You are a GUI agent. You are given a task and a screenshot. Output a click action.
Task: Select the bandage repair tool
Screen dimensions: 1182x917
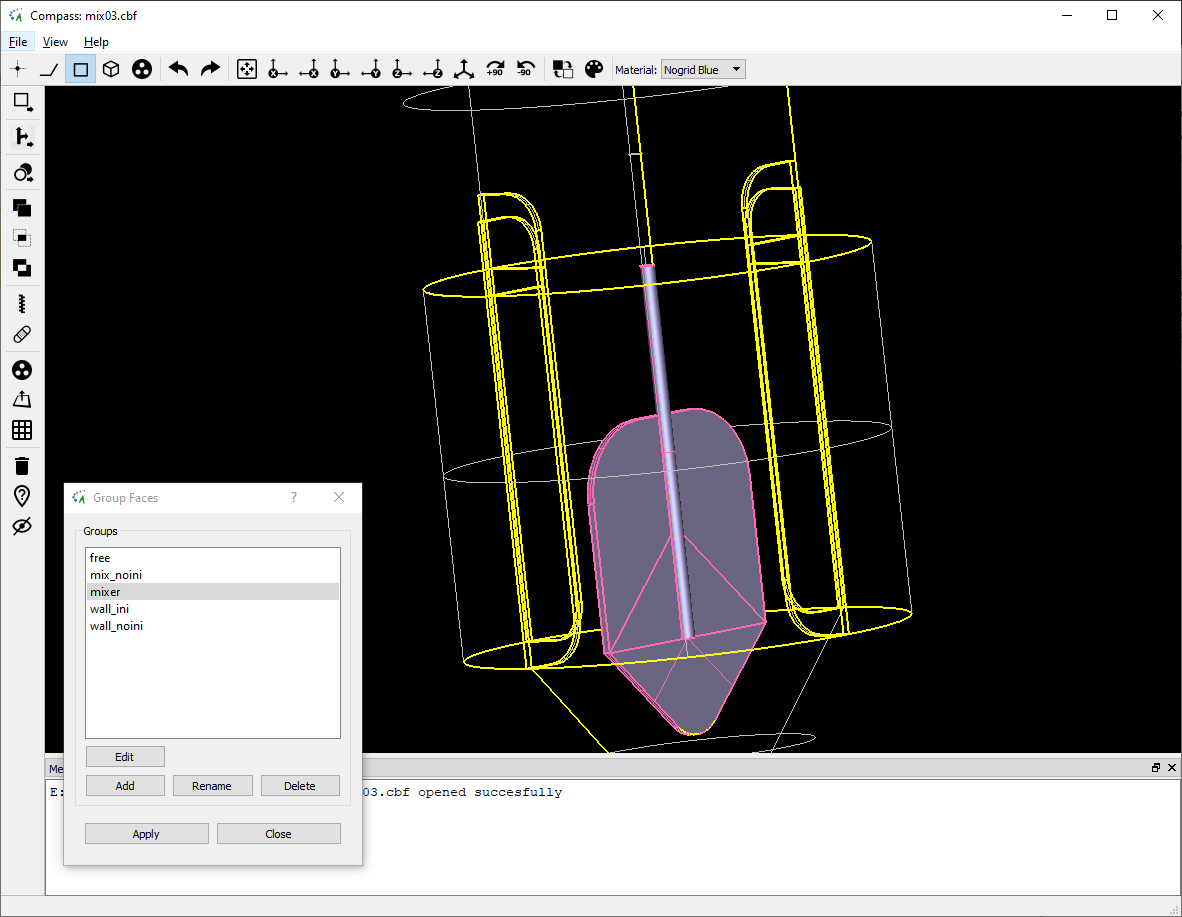22,334
